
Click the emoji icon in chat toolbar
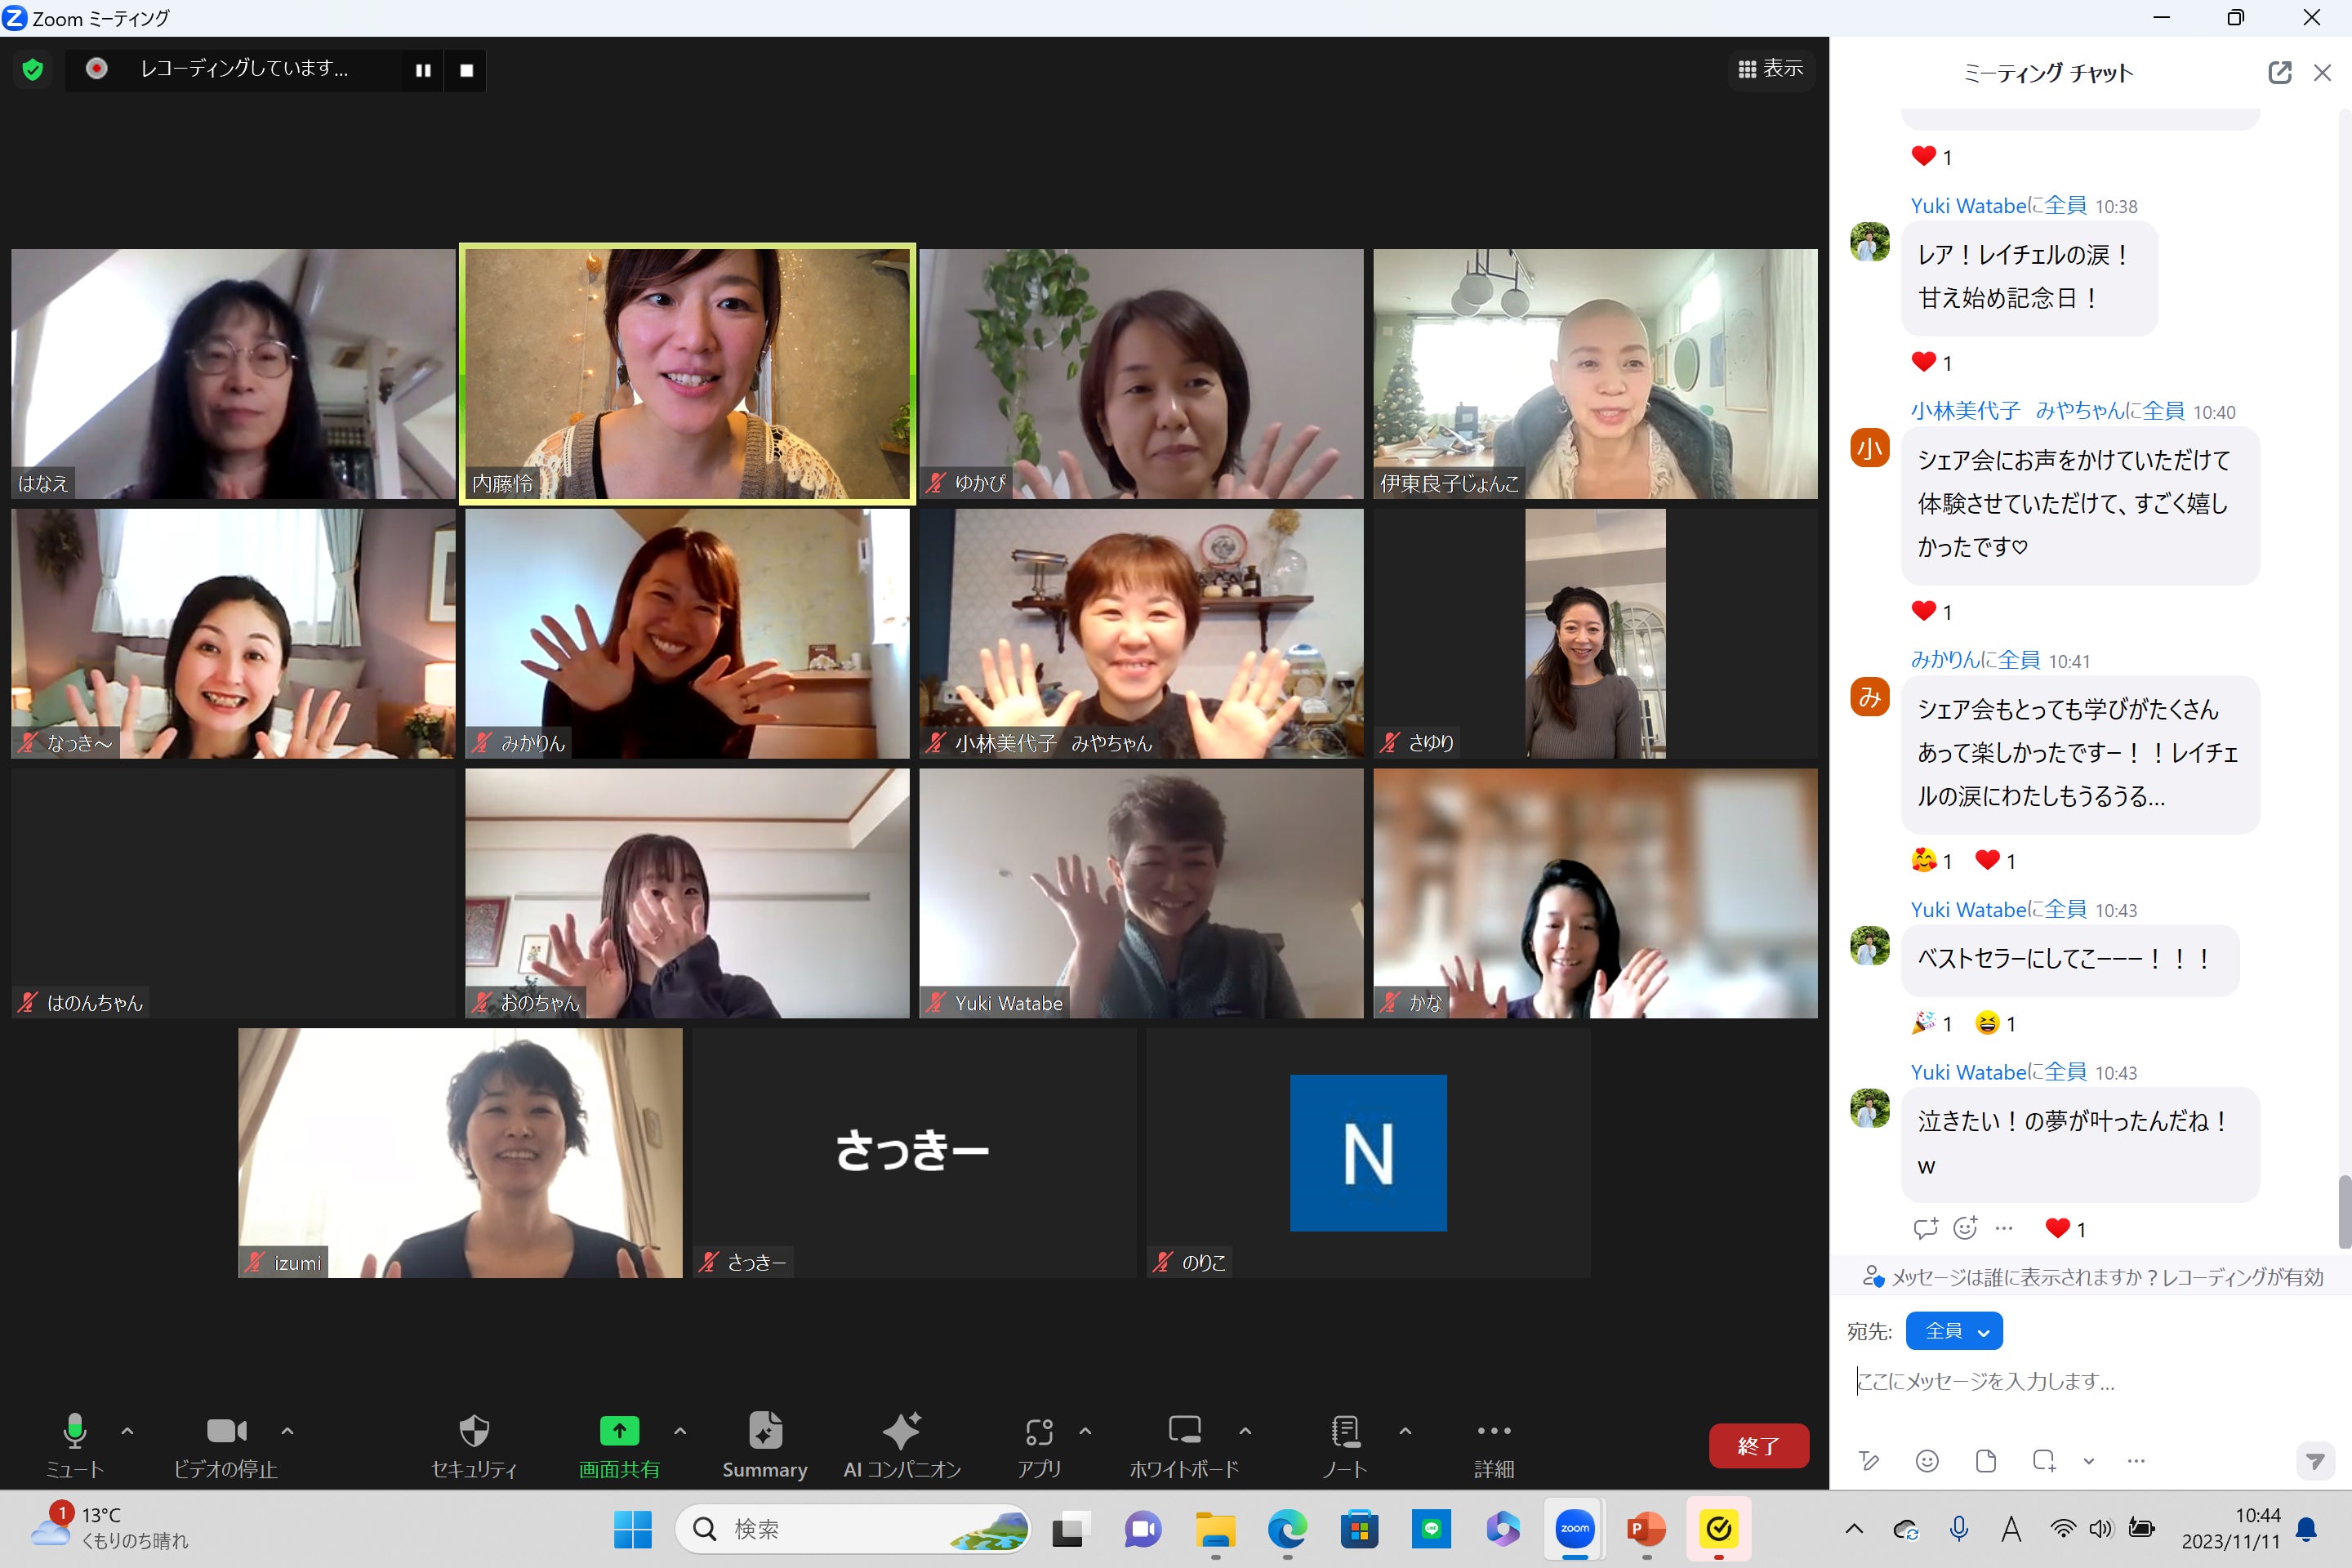(1927, 1461)
